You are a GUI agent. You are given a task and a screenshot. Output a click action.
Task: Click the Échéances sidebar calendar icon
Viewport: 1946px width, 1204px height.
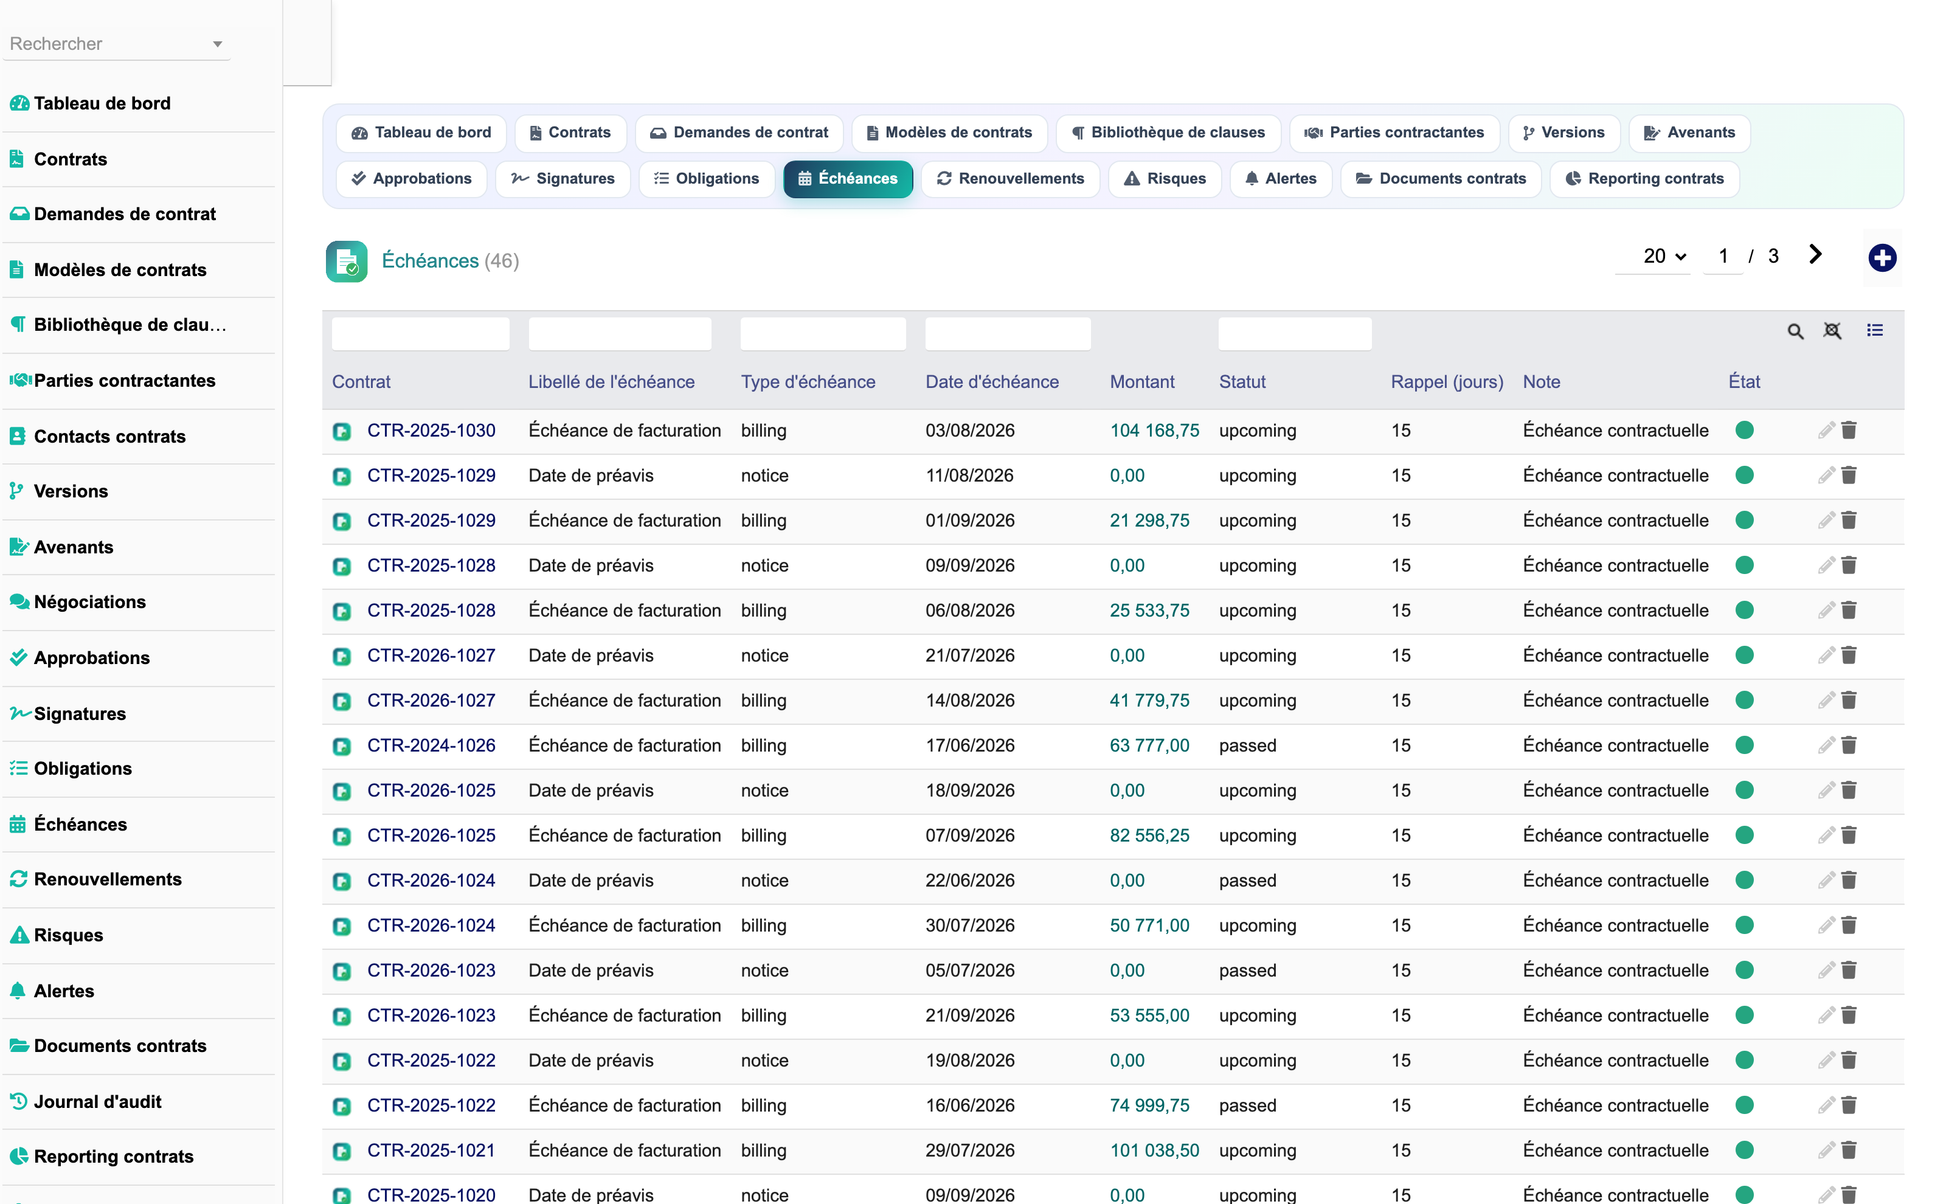[18, 824]
